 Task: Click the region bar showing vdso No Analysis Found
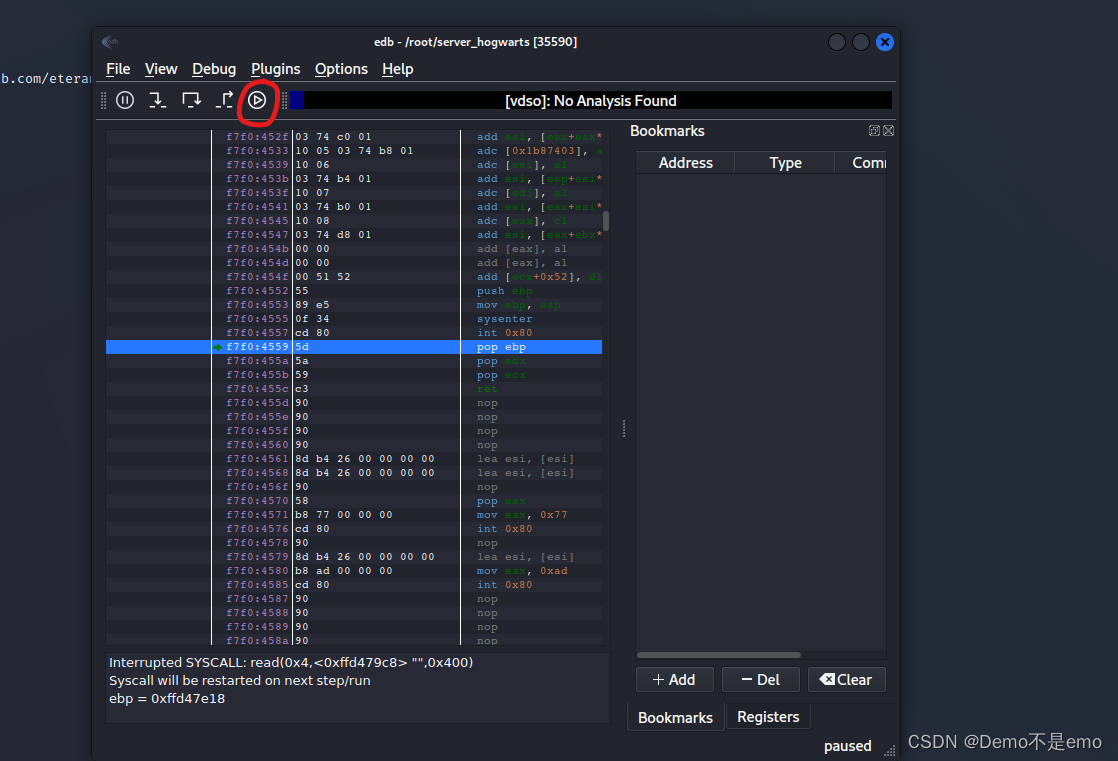(x=590, y=101)
